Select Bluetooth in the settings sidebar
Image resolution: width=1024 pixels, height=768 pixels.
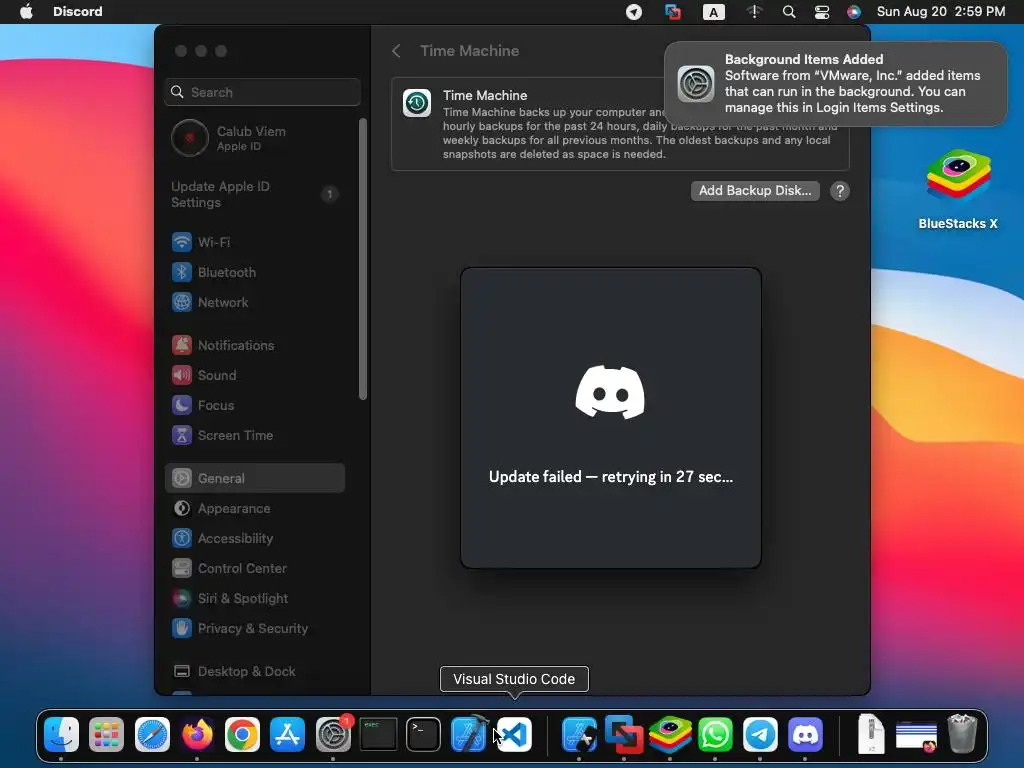pos(255,272)
